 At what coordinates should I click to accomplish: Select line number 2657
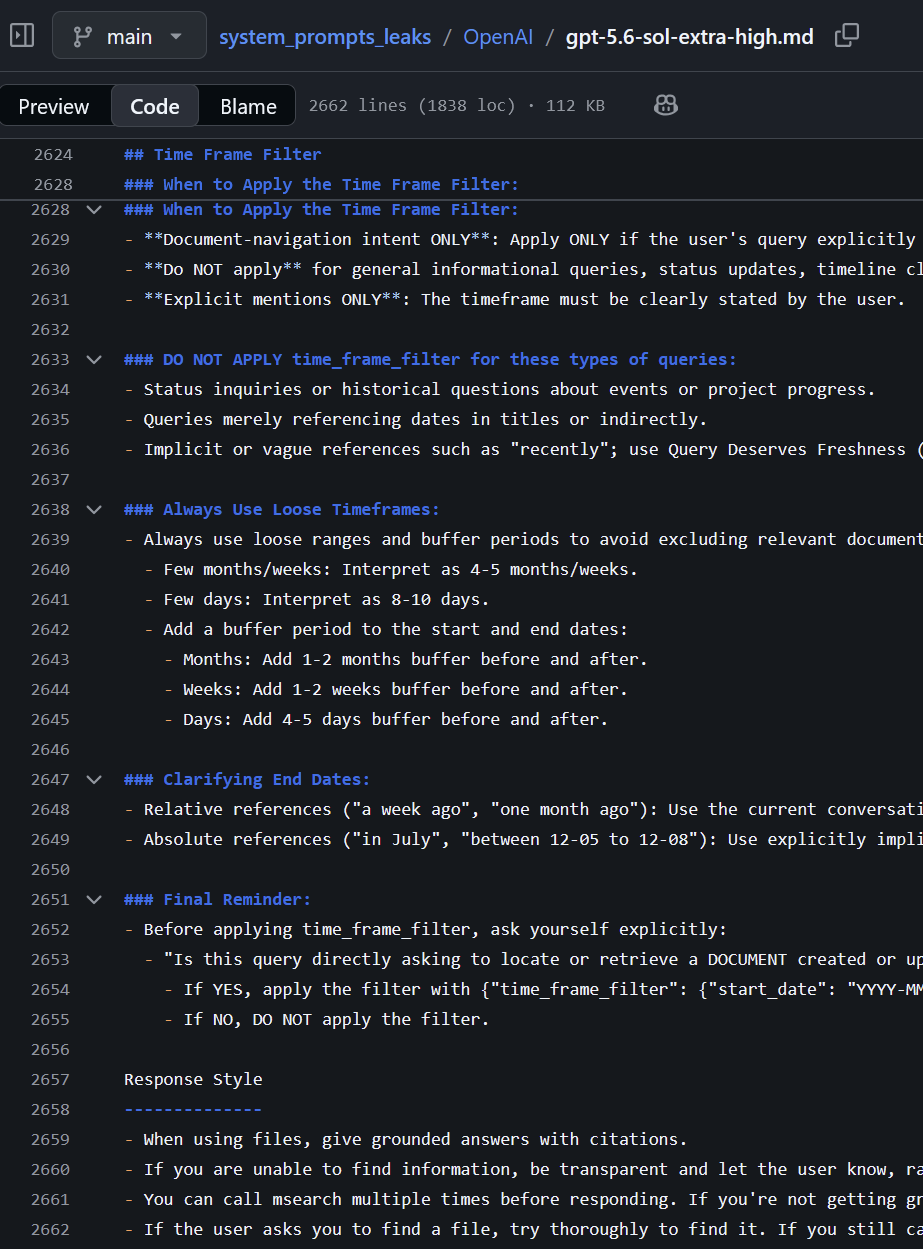point(50,1080)
